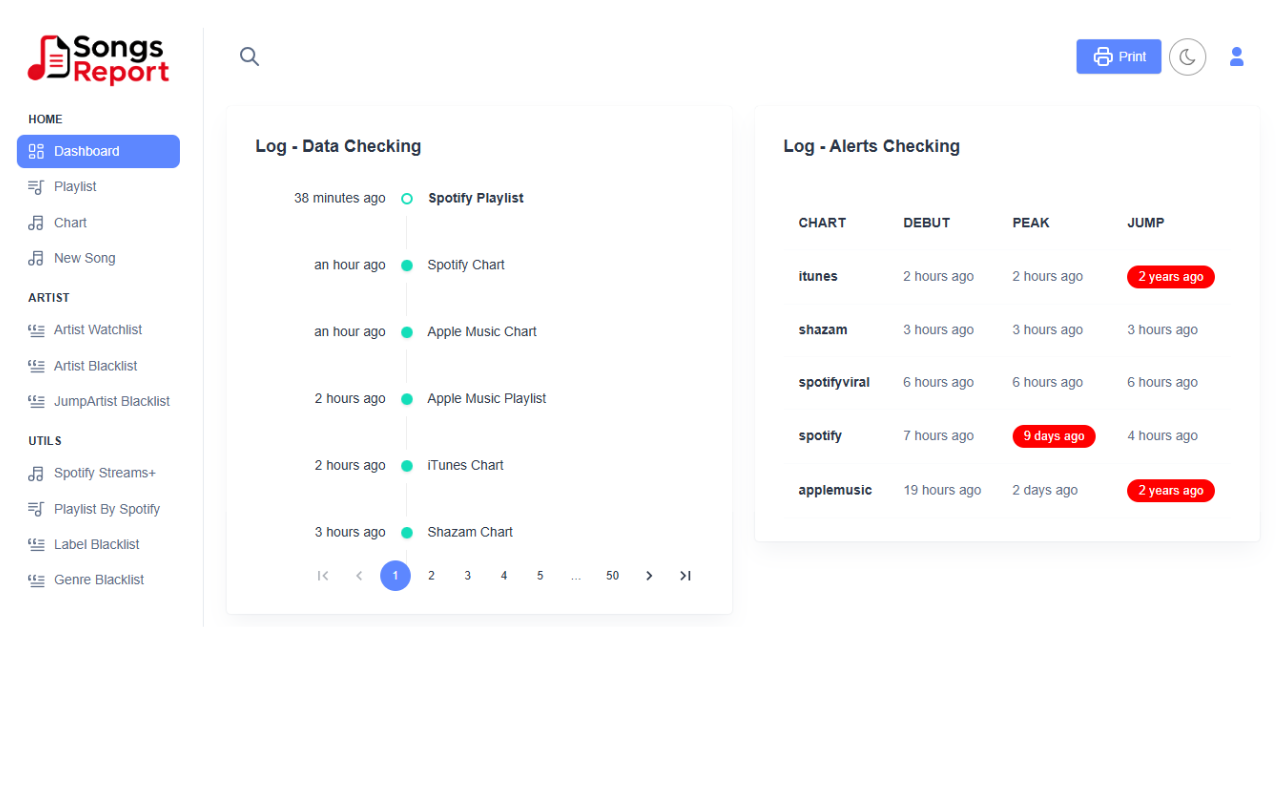
Task: Click the Shazam Chart log entry
Action: [x=470, y=532]
